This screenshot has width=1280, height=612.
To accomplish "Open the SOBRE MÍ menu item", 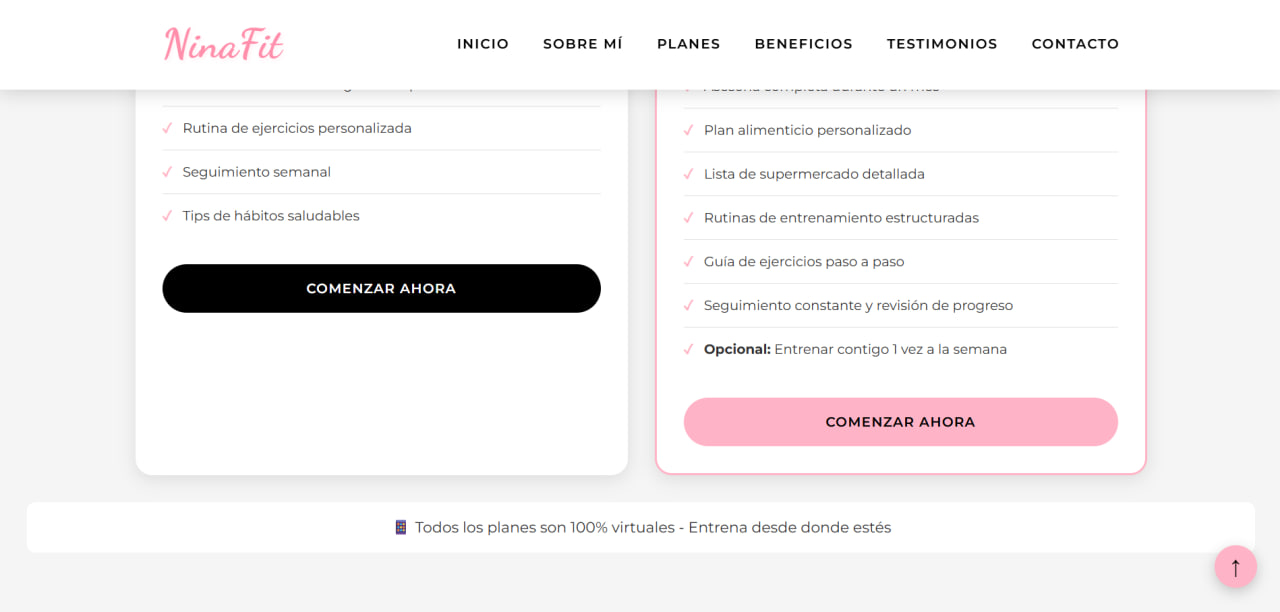I will (x=583, y=43).
